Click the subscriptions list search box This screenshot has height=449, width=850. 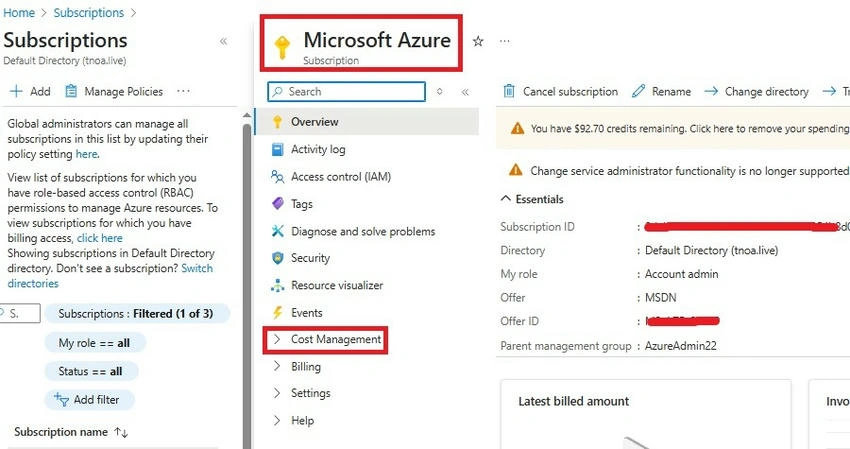(20, 313)
